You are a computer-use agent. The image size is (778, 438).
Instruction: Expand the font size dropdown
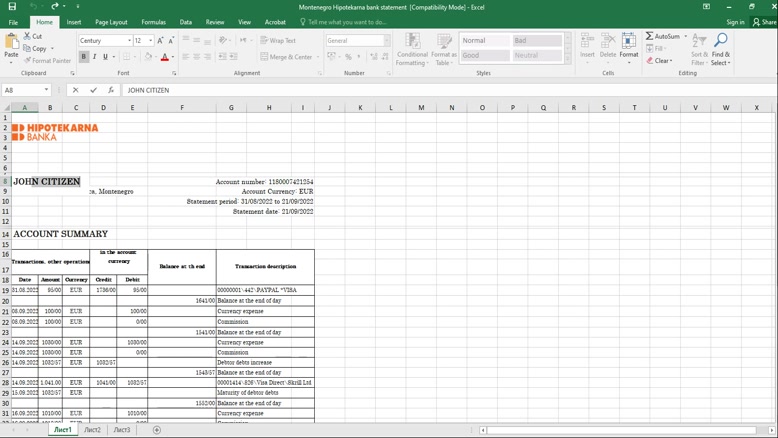(150, 41)
